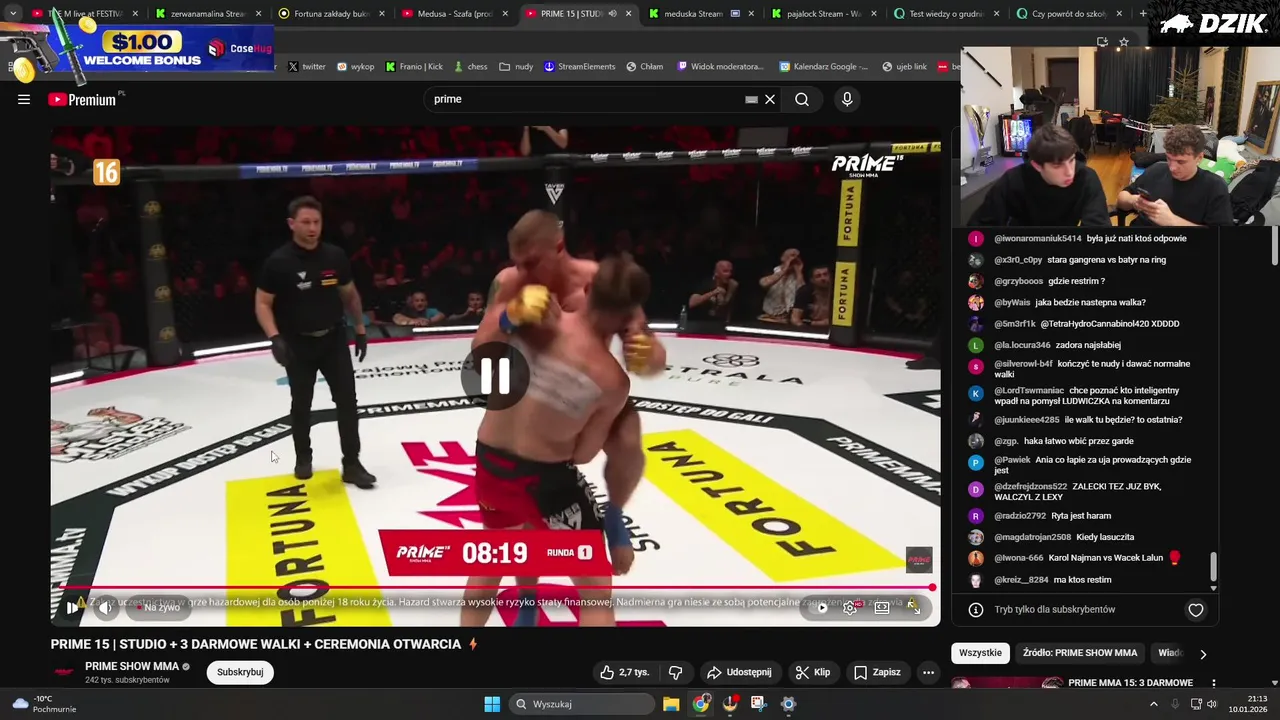Dislike the video with thumbs-down

point(675,672)
